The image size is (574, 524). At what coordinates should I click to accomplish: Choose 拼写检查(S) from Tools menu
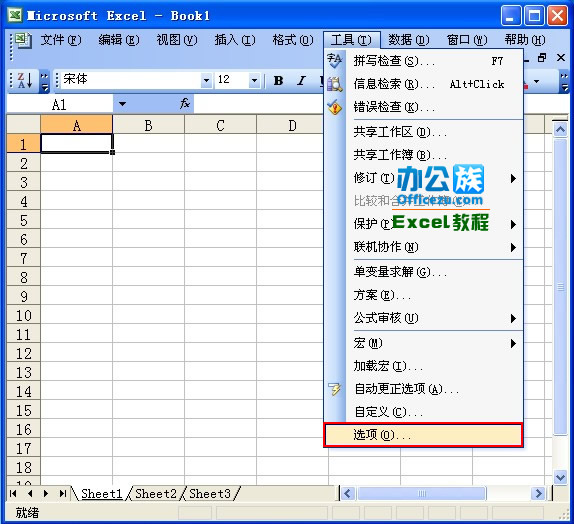click(424, 61)
